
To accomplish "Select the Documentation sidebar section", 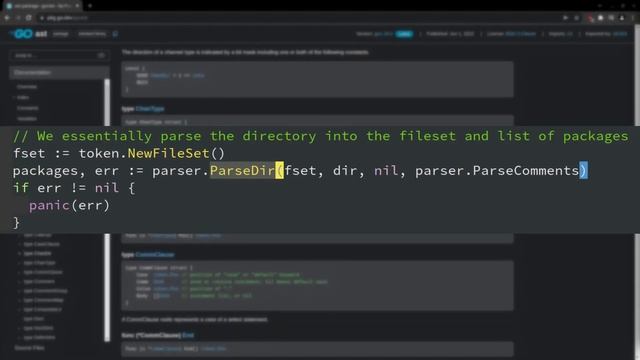I will click(x=59, y=72).
